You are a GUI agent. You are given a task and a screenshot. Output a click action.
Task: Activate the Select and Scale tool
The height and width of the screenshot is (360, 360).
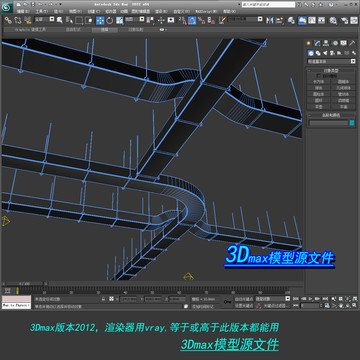tap(120, 20)
